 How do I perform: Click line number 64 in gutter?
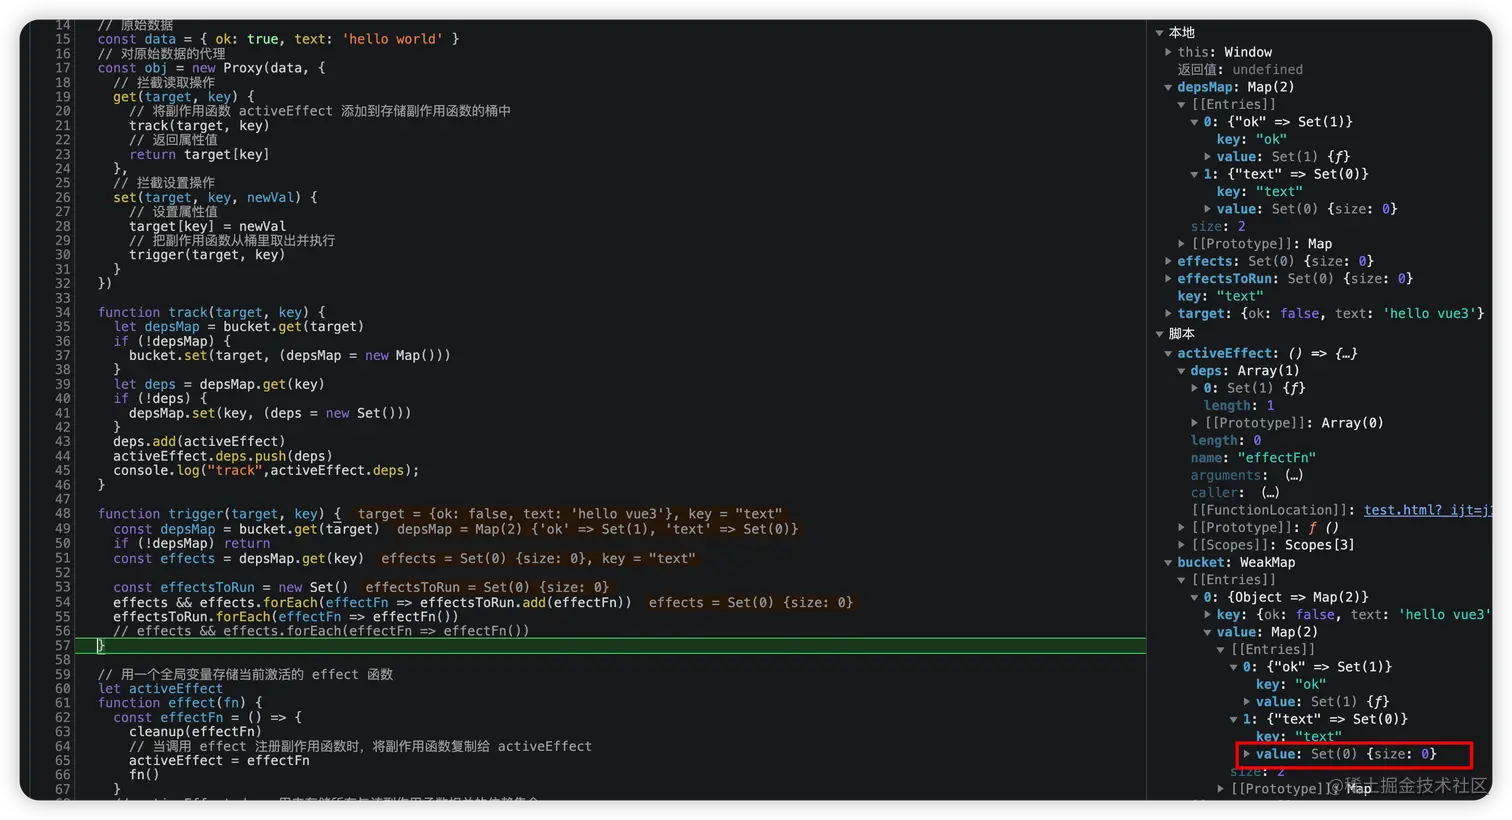coord(62,746)
